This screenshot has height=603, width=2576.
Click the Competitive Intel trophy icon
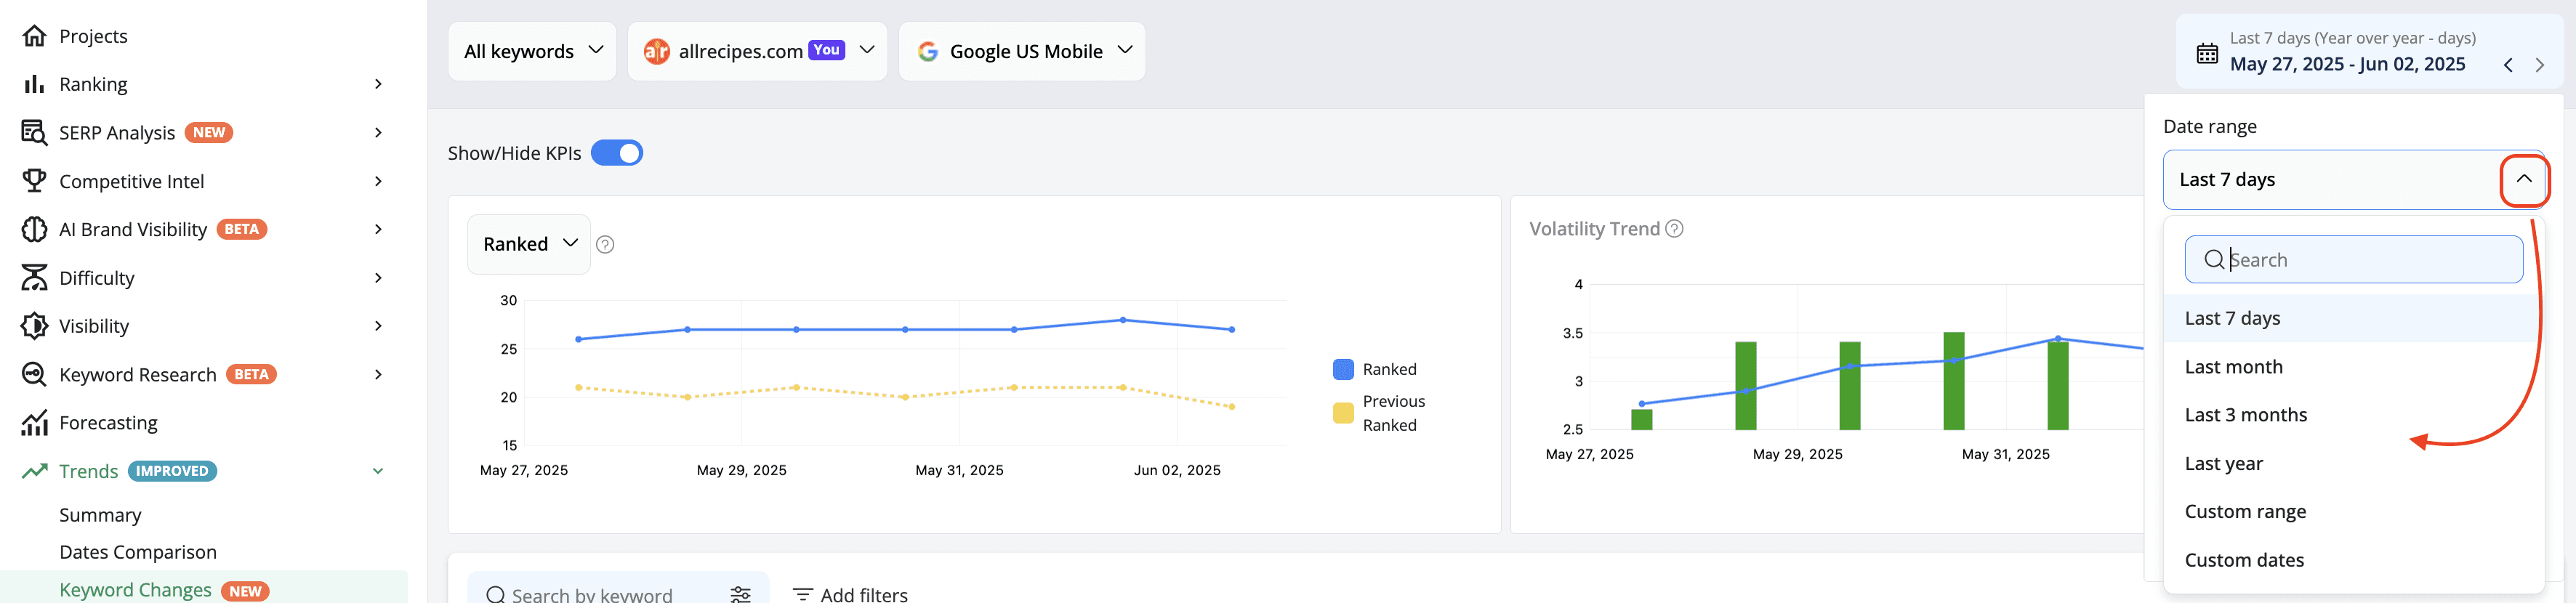click(x=34, y=181)
